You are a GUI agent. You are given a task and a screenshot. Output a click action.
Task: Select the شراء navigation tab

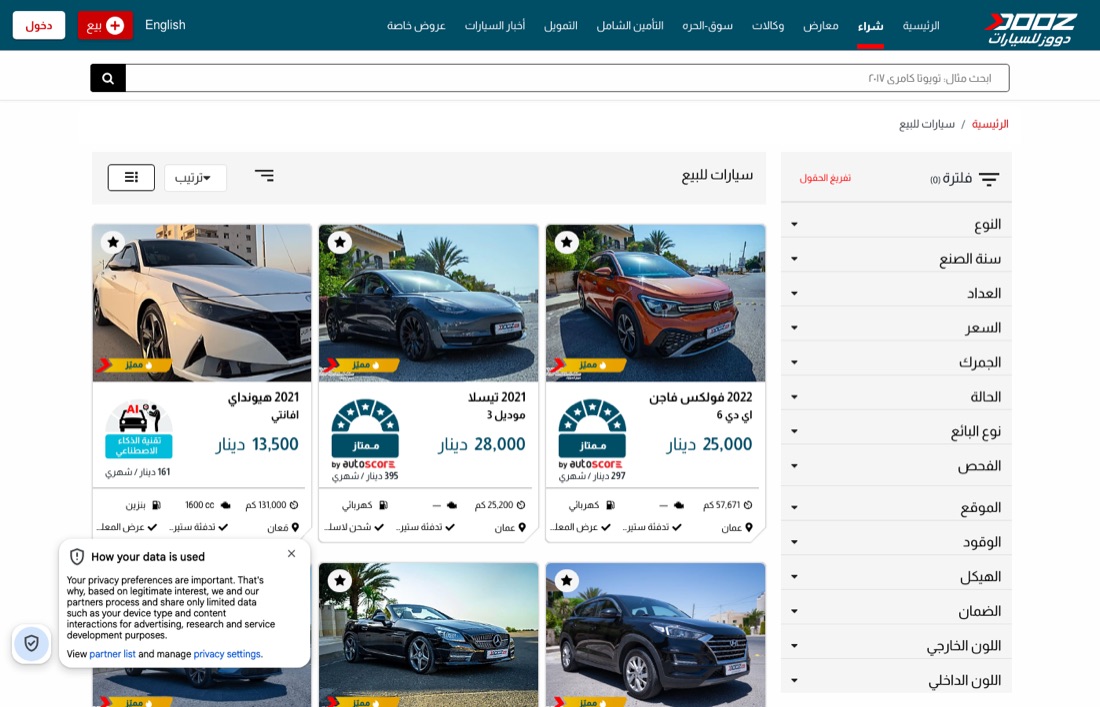pos(870,26)
